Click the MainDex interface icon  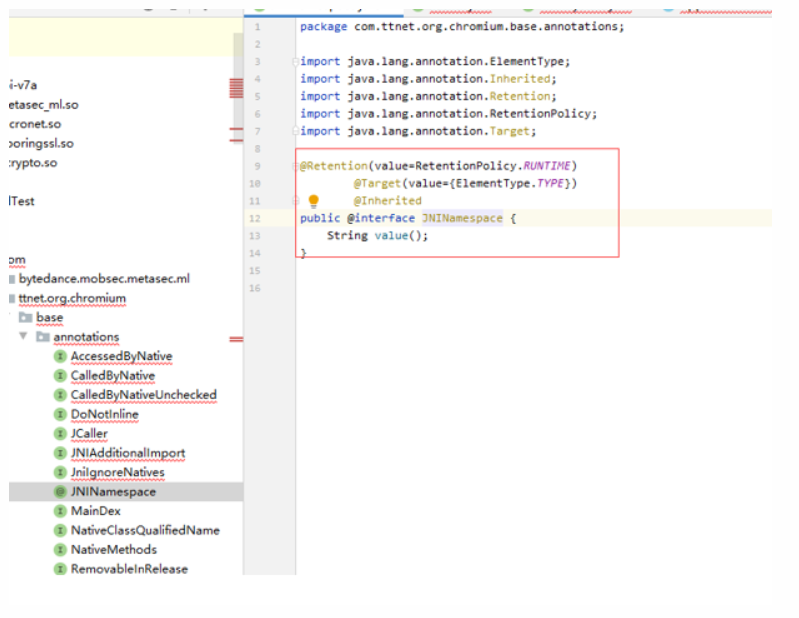pyautogui.click(x=60, y=511)
